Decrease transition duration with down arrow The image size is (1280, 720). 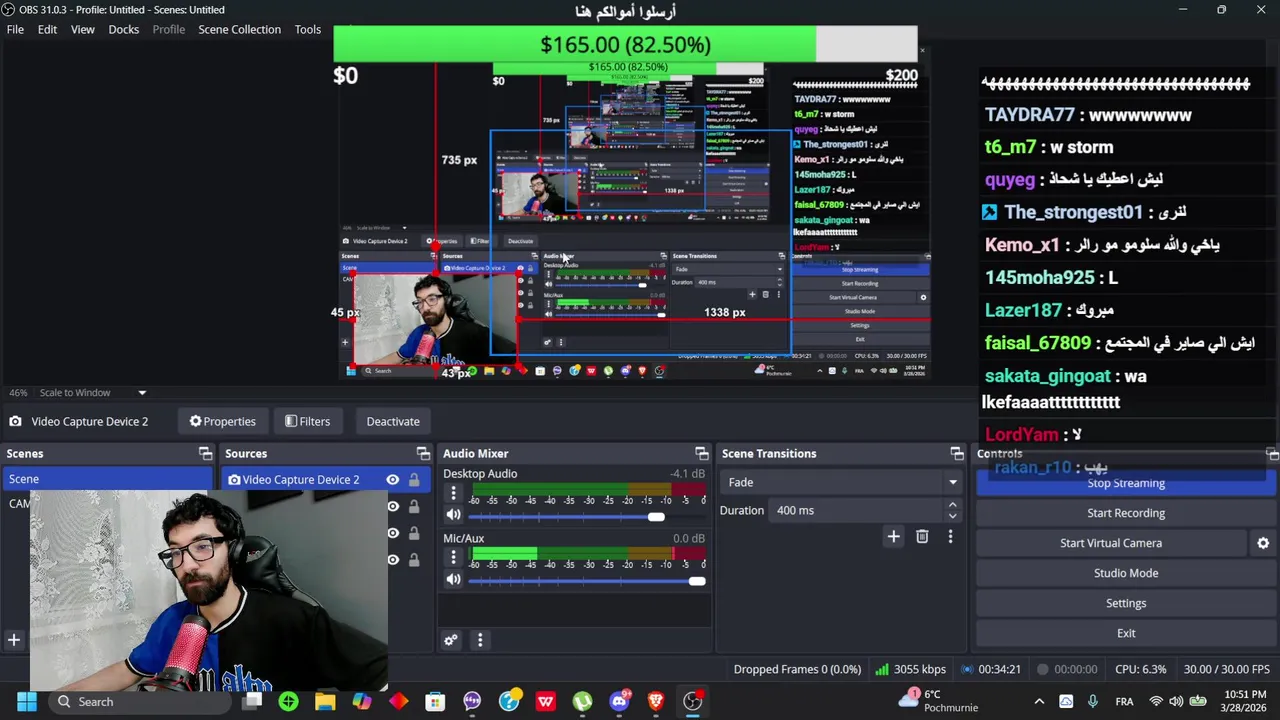click(x=952, y=516)
